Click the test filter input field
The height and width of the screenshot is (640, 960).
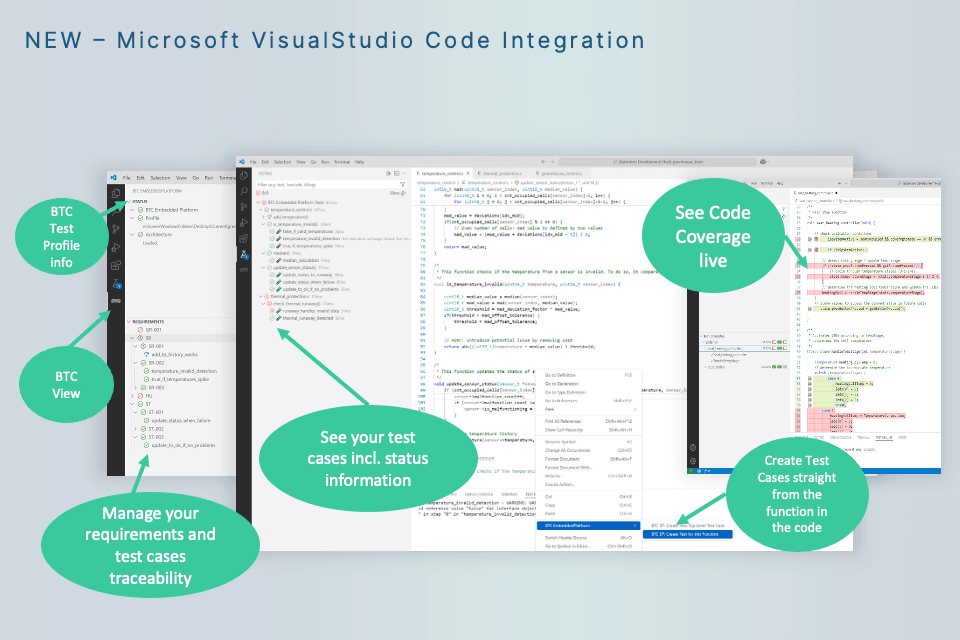(320, 184)
